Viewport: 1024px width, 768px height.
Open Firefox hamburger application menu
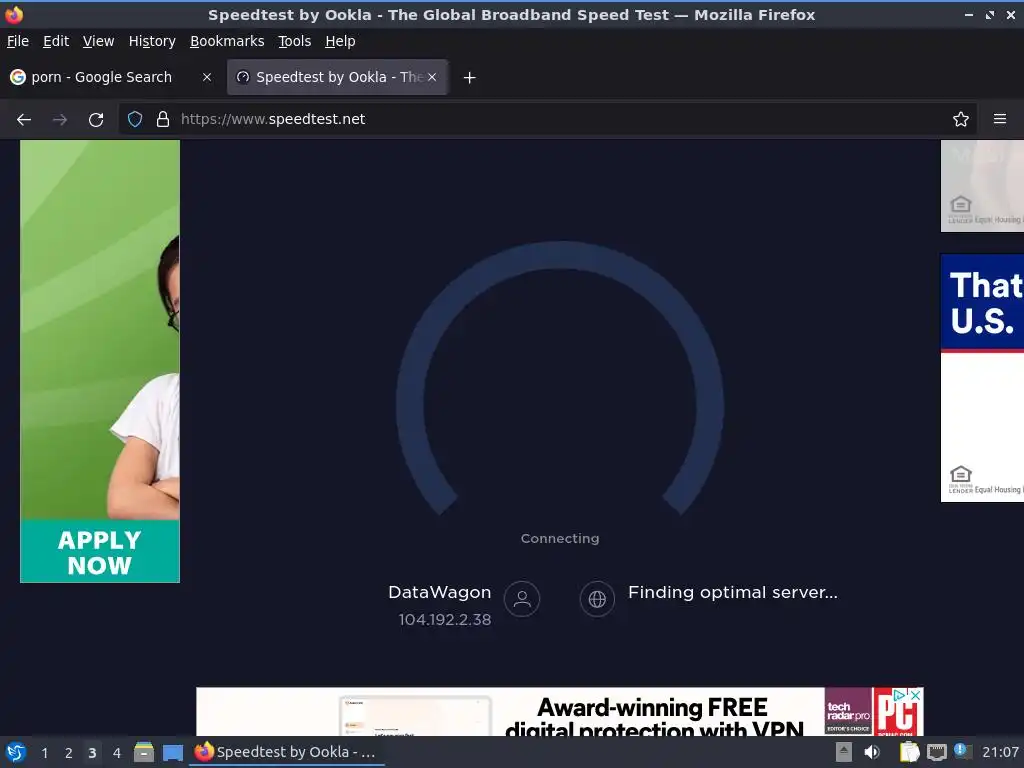1000,119
